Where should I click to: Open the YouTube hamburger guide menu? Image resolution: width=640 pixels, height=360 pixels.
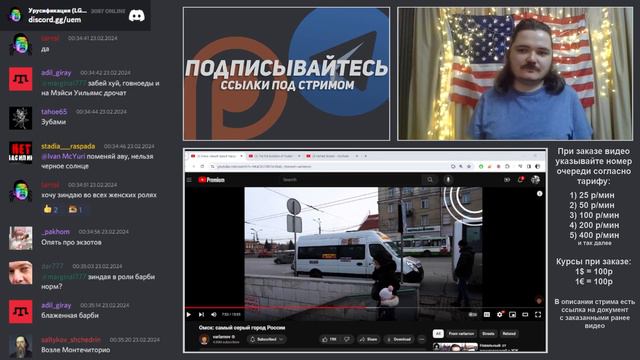pos(189,180)
